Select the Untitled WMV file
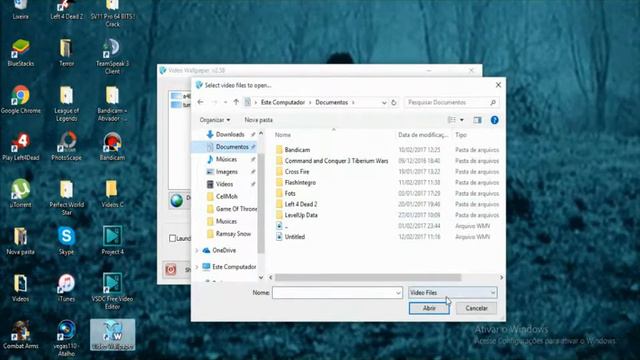Viewport: 640px width, 360px height. (x=294, y=237)
